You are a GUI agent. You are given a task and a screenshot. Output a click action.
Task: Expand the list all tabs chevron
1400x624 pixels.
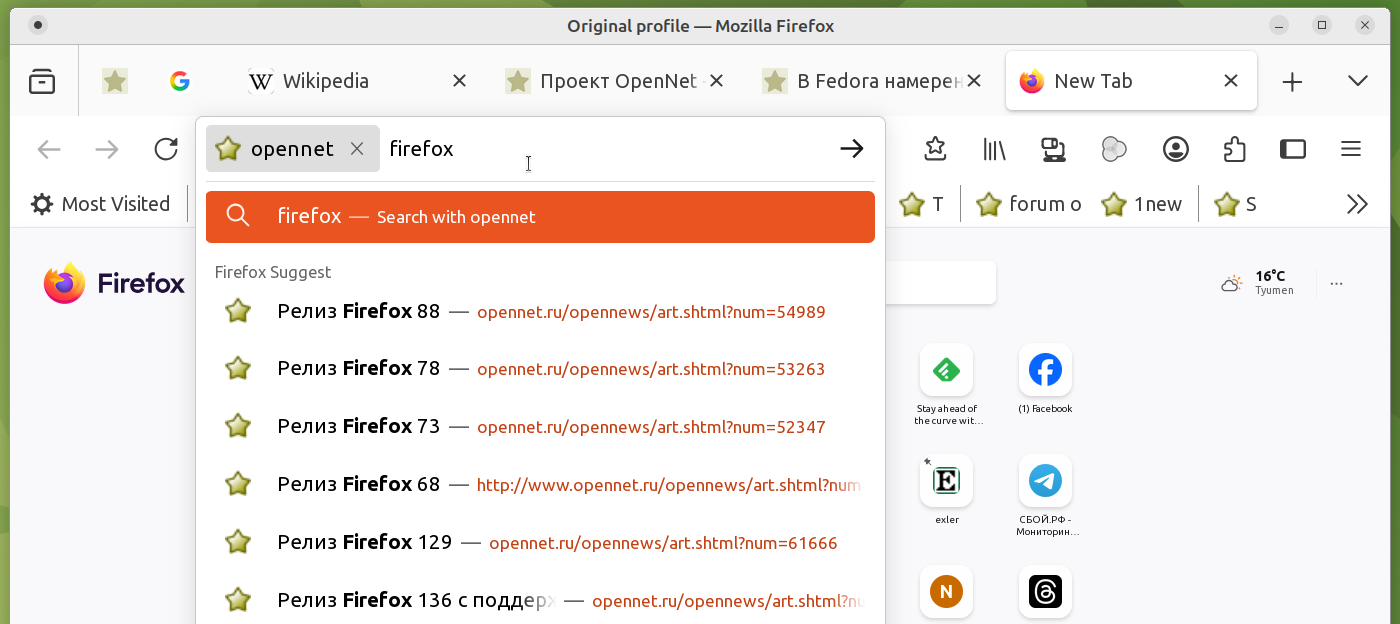1357,81
